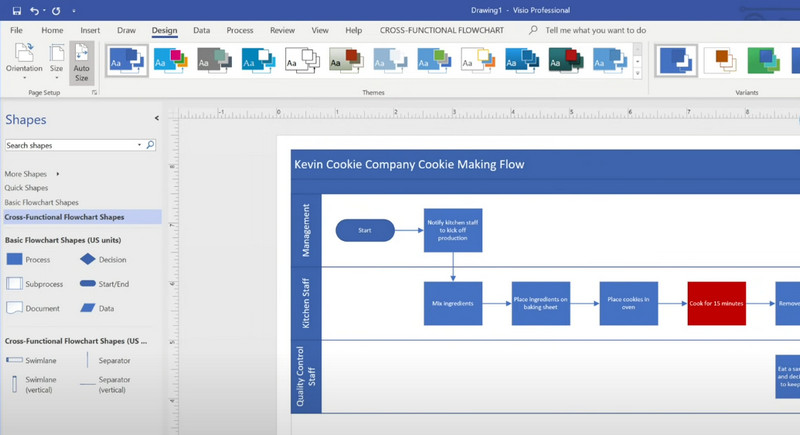
Task: Open the Review ribbon tab
Action: click(x=283, y=30)
